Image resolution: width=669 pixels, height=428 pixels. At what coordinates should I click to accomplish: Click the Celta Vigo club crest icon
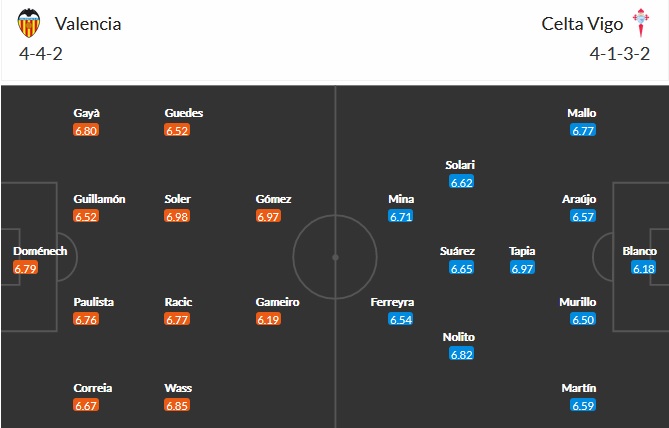(638, 22)
